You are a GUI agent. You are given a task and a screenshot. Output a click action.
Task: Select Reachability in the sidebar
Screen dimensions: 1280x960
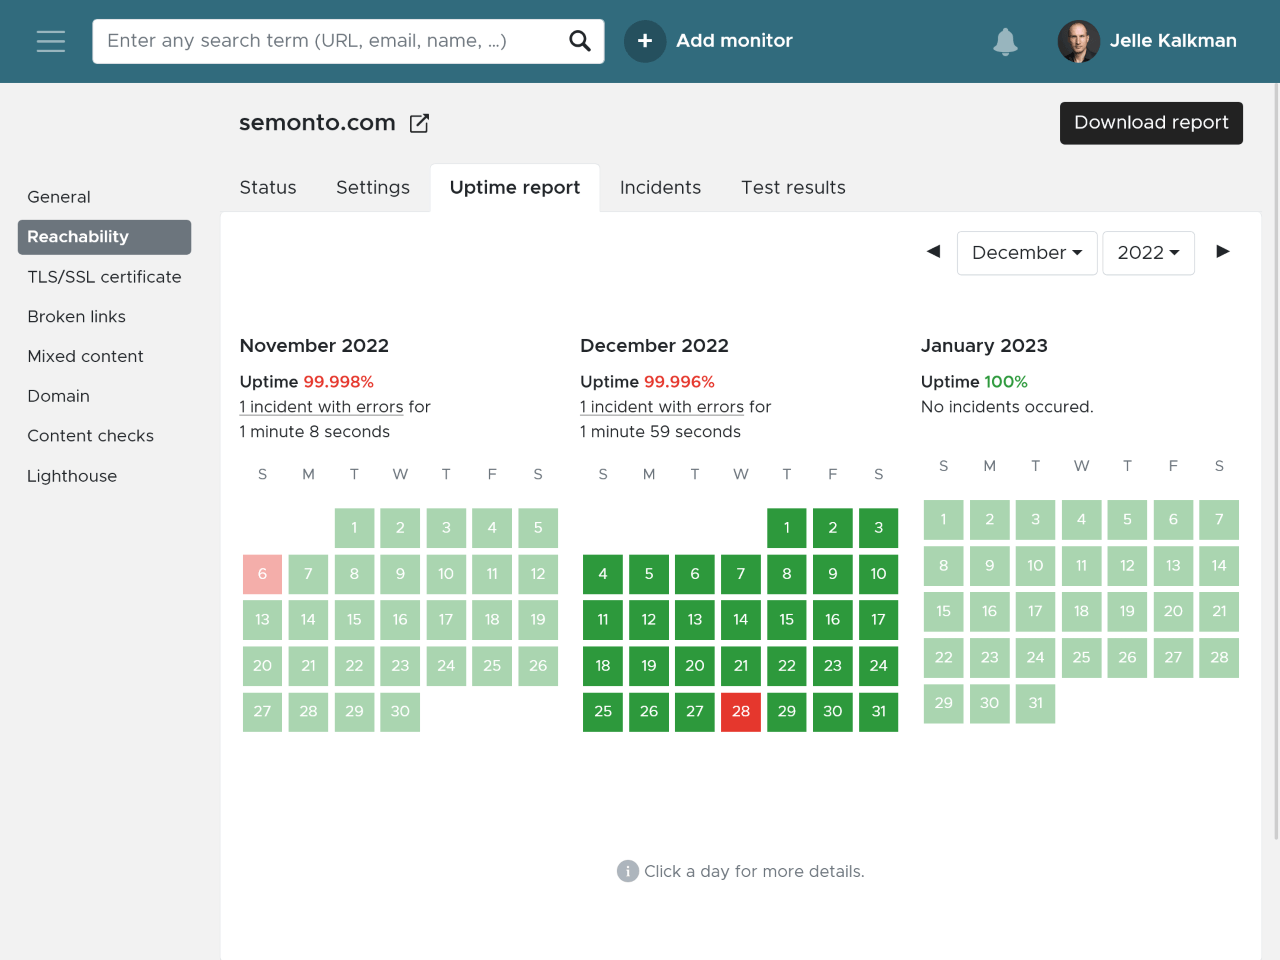(104, 237)
